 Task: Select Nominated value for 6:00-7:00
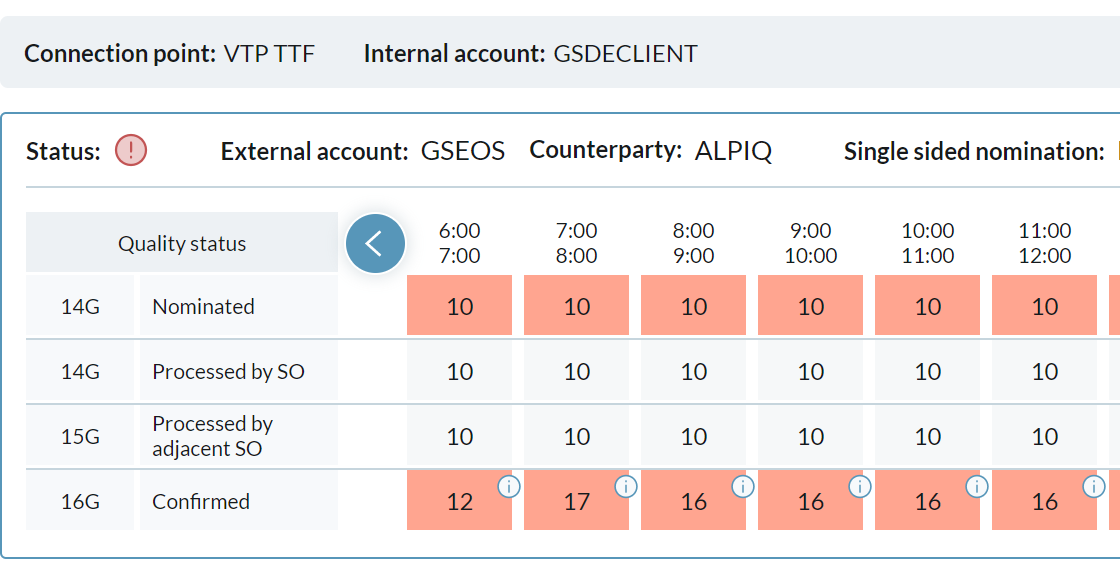pos(459,306)
